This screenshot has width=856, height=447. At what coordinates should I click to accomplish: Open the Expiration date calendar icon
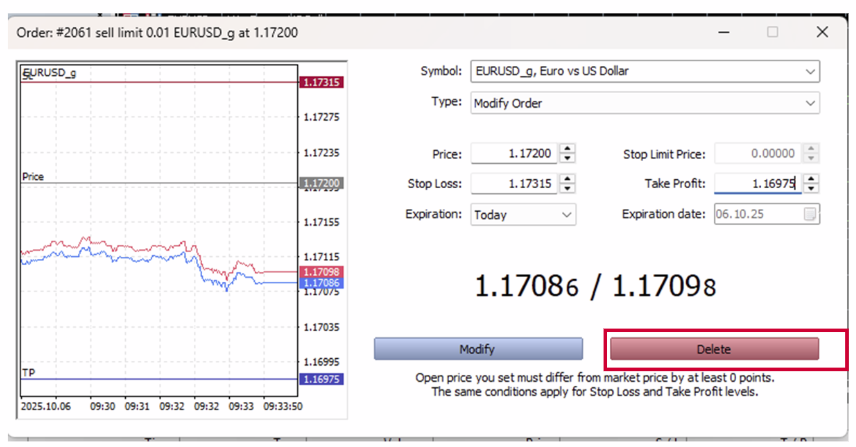coord(810,215)
